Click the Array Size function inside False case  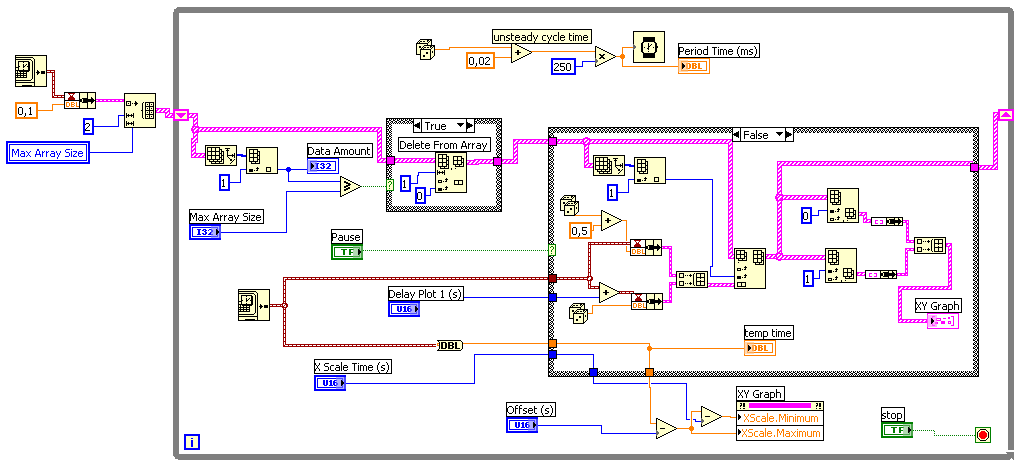tap(609, 165)
